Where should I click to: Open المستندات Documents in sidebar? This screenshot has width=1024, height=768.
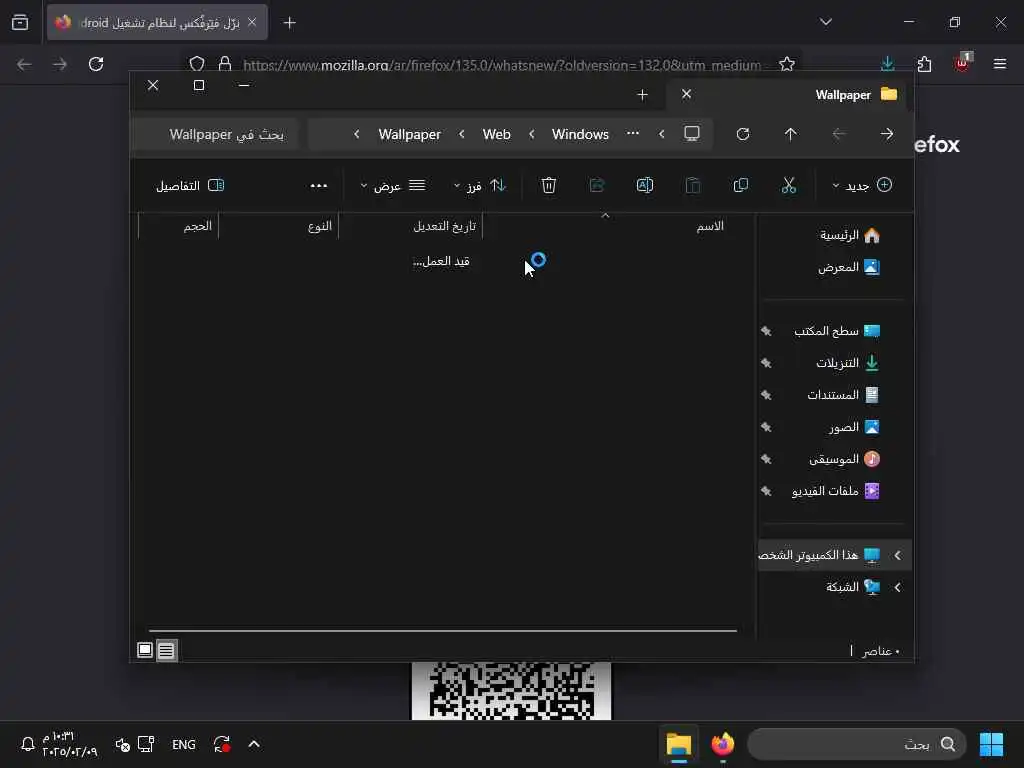(842, 395)
